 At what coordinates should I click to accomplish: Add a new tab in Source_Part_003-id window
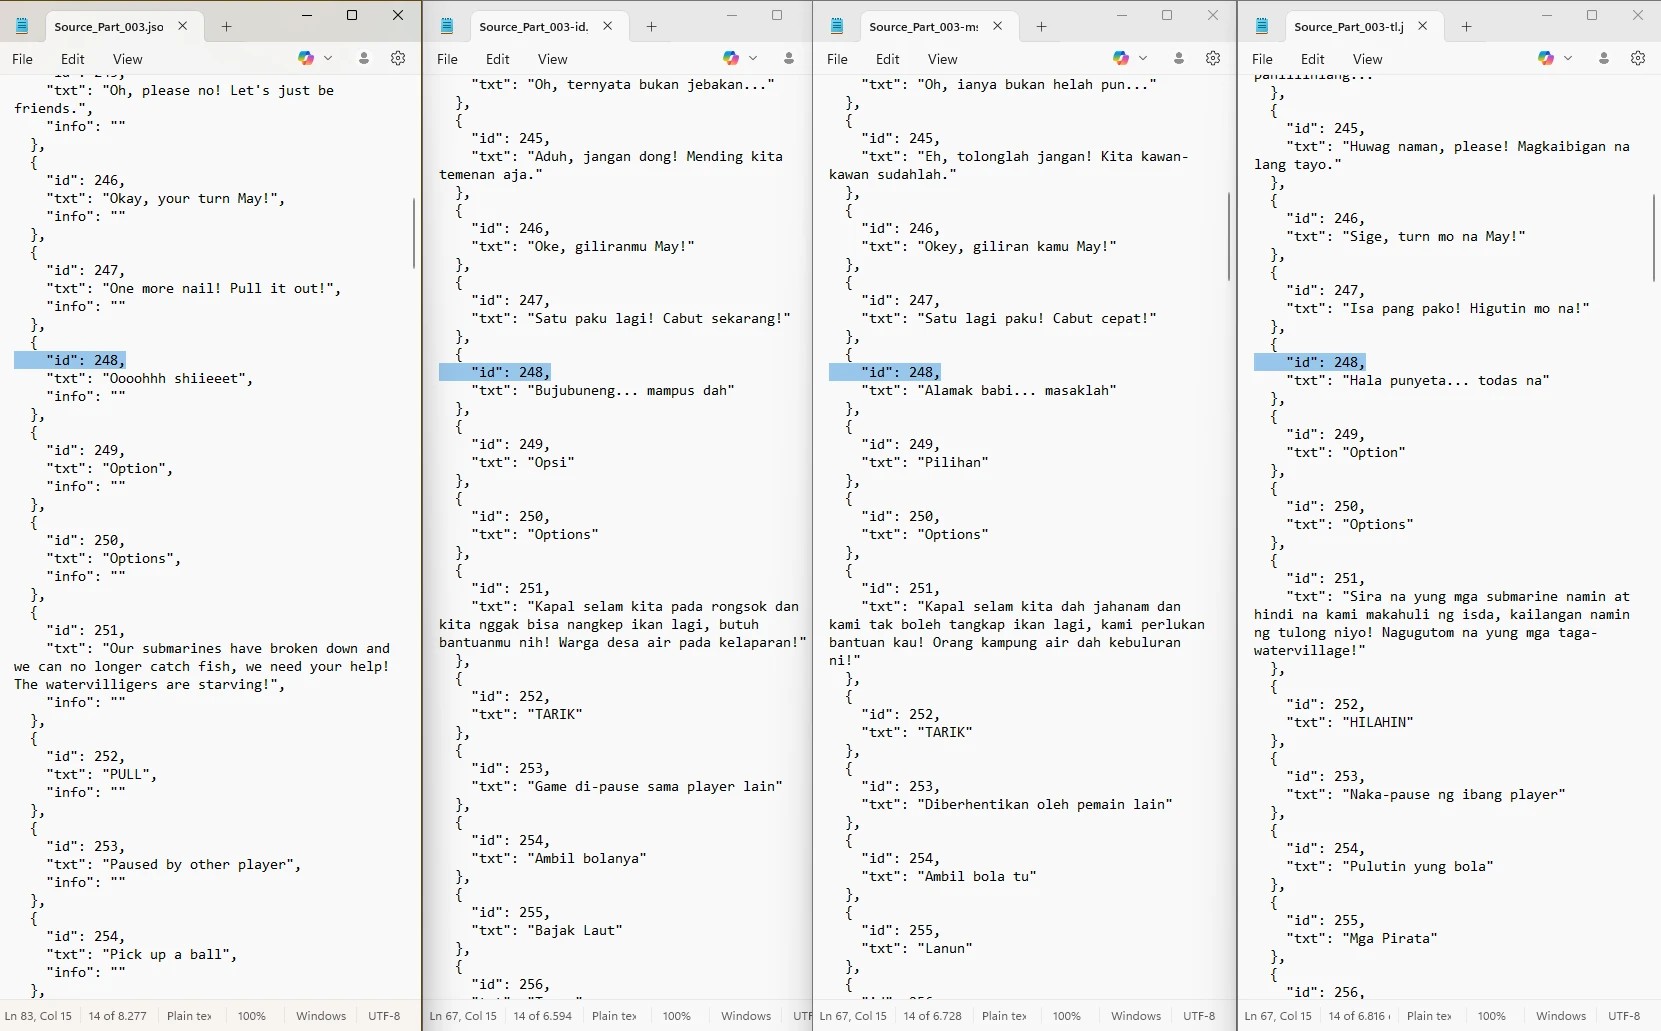click(x=651, y=27)
